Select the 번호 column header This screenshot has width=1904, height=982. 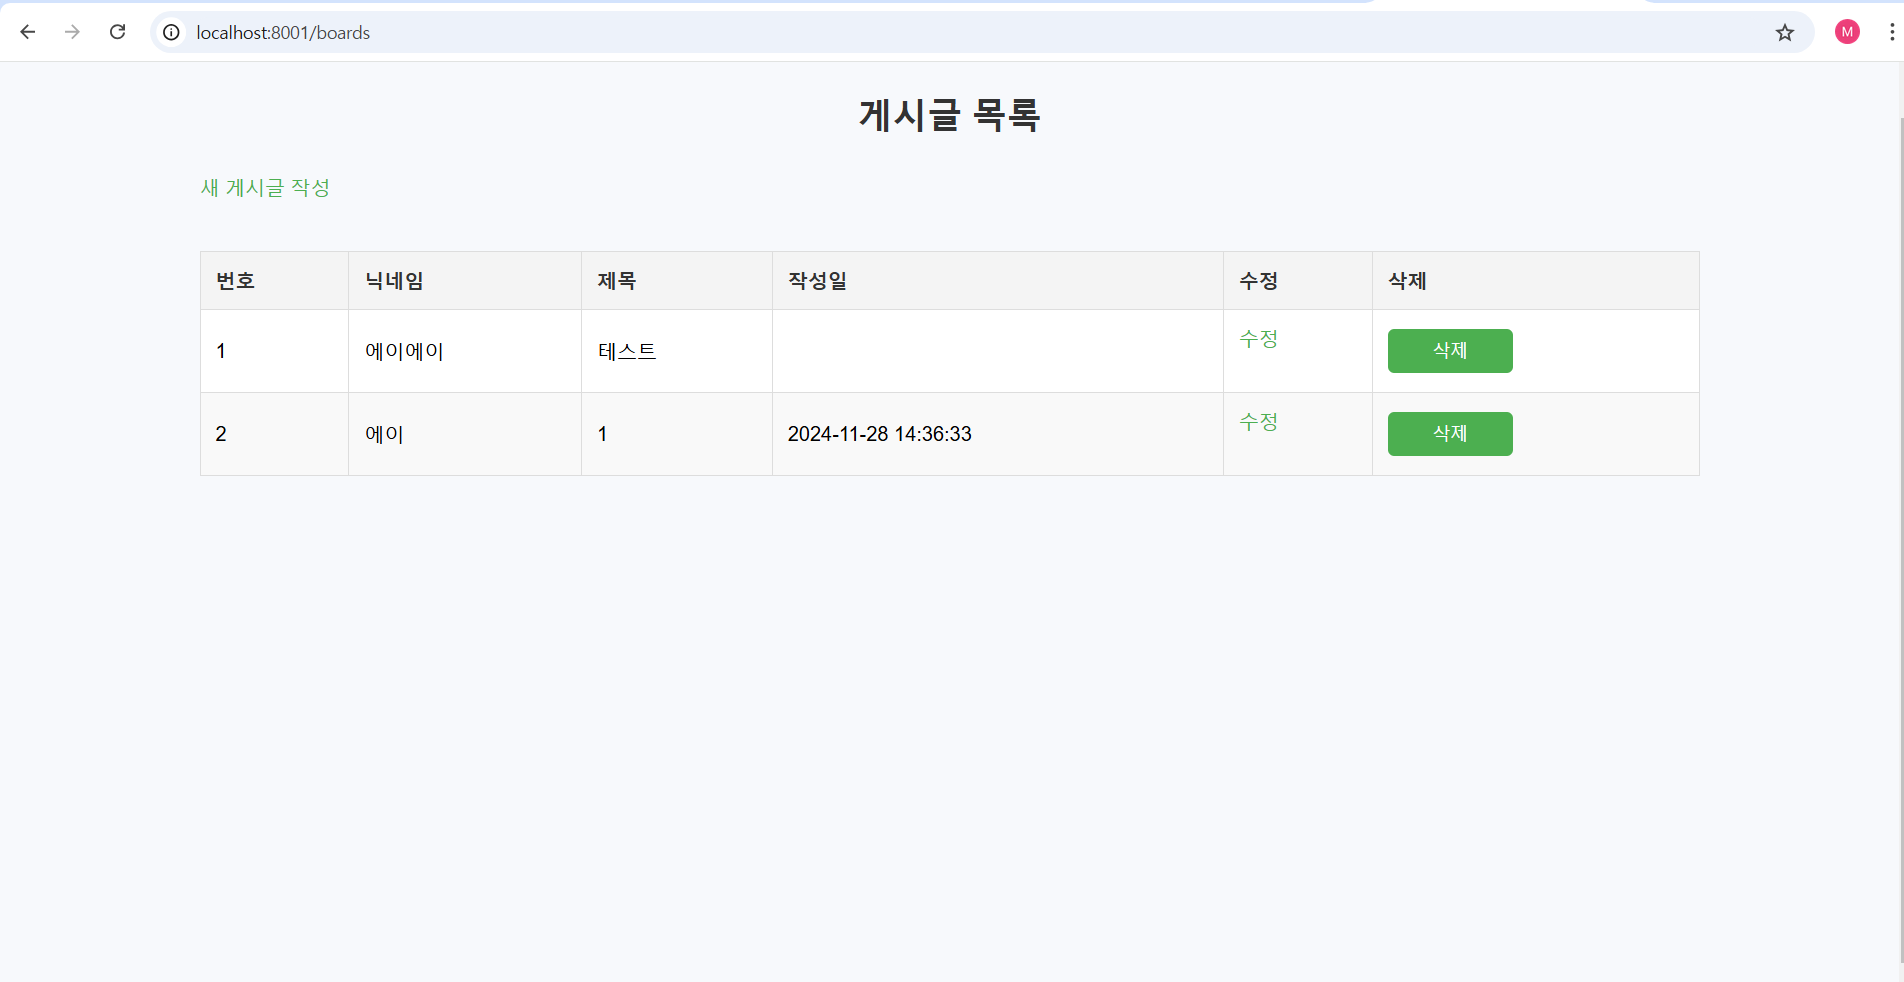coord(234,281)
